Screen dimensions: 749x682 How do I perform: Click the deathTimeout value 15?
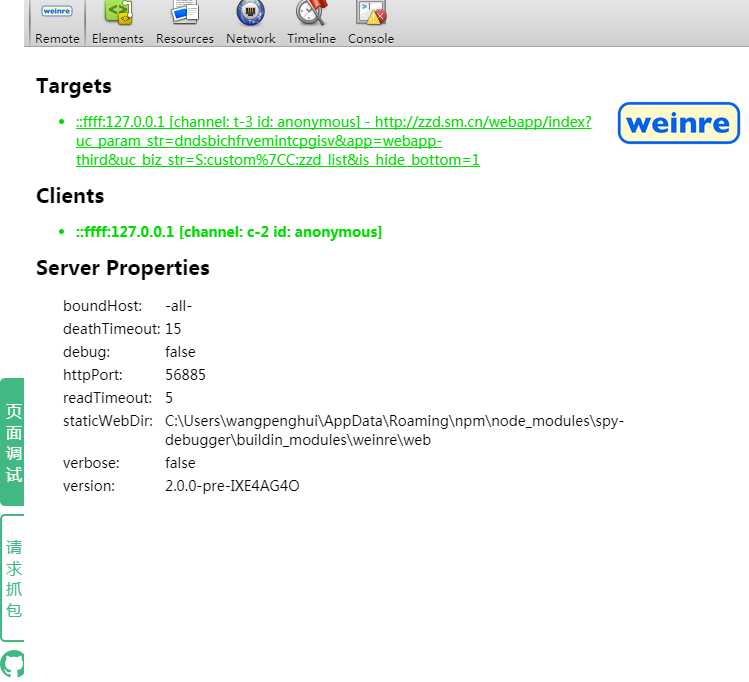click(173, 329)
